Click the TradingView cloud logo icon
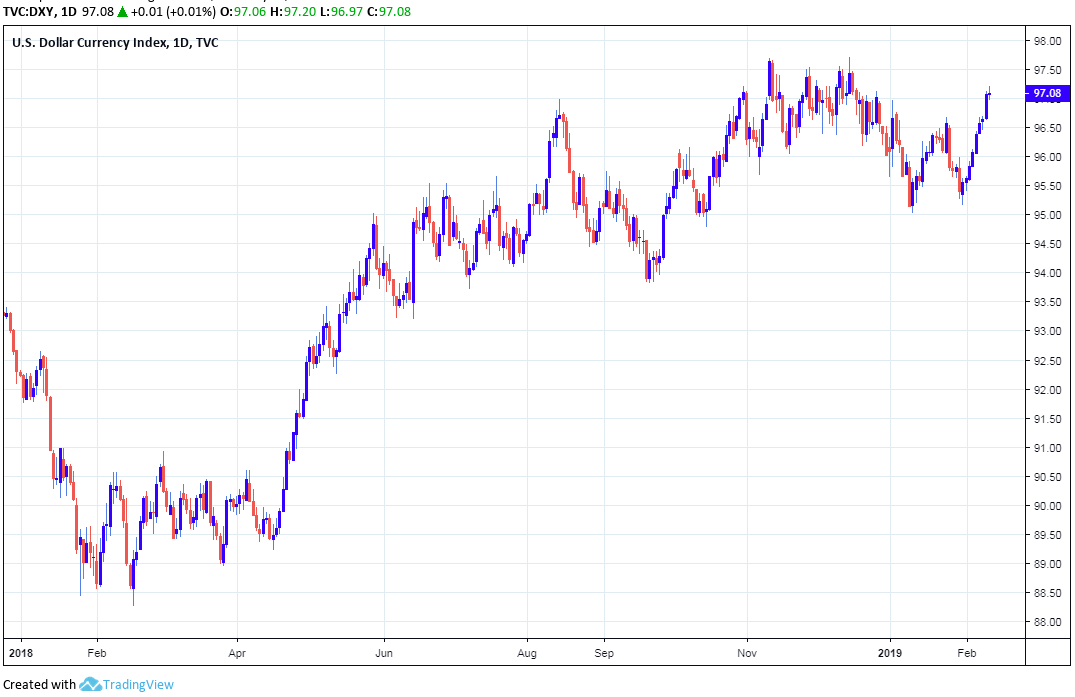The width and height of the screenshot is (1075, 697). (x=90, y=685)
